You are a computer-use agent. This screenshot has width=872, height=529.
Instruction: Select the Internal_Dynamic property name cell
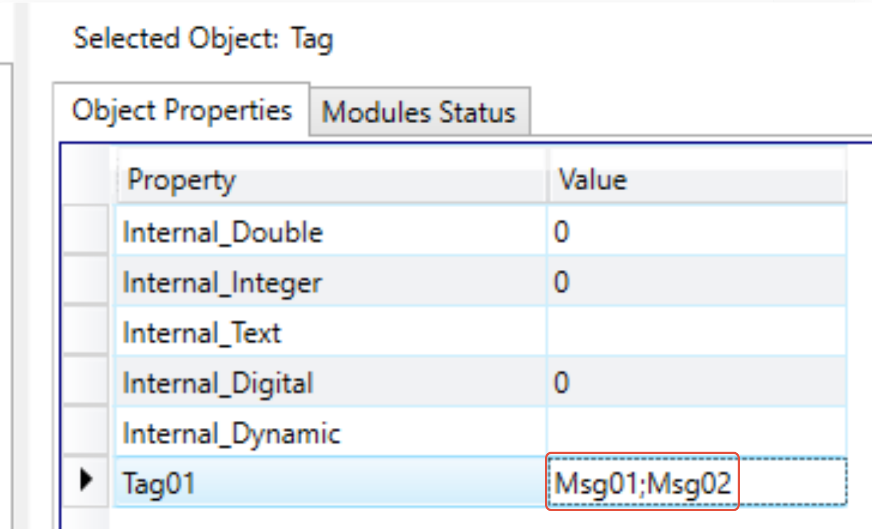pyautogui.click(x=330, y=434)
